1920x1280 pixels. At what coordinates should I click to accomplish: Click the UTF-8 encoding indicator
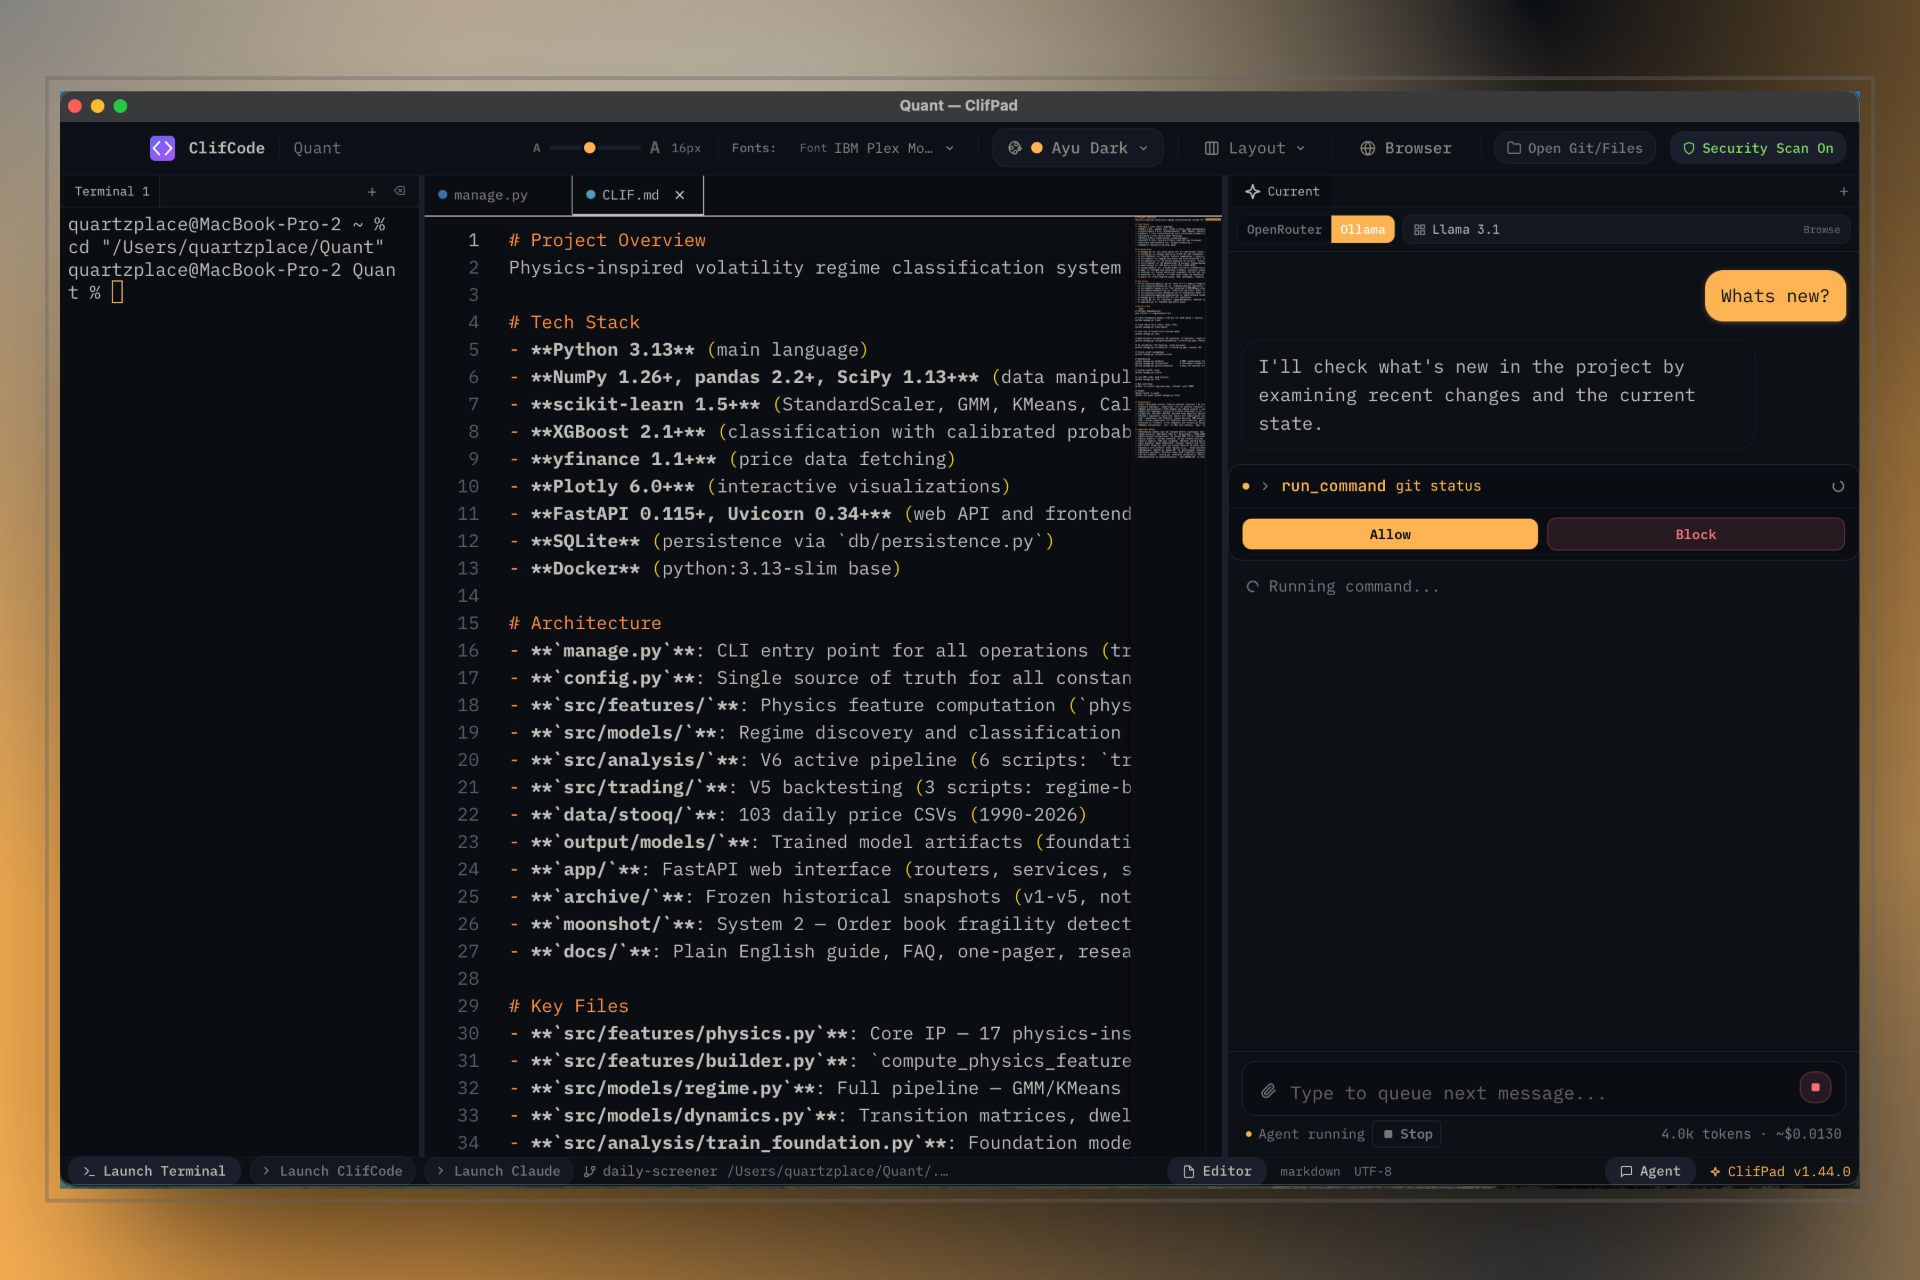tap(1373, 1171)
